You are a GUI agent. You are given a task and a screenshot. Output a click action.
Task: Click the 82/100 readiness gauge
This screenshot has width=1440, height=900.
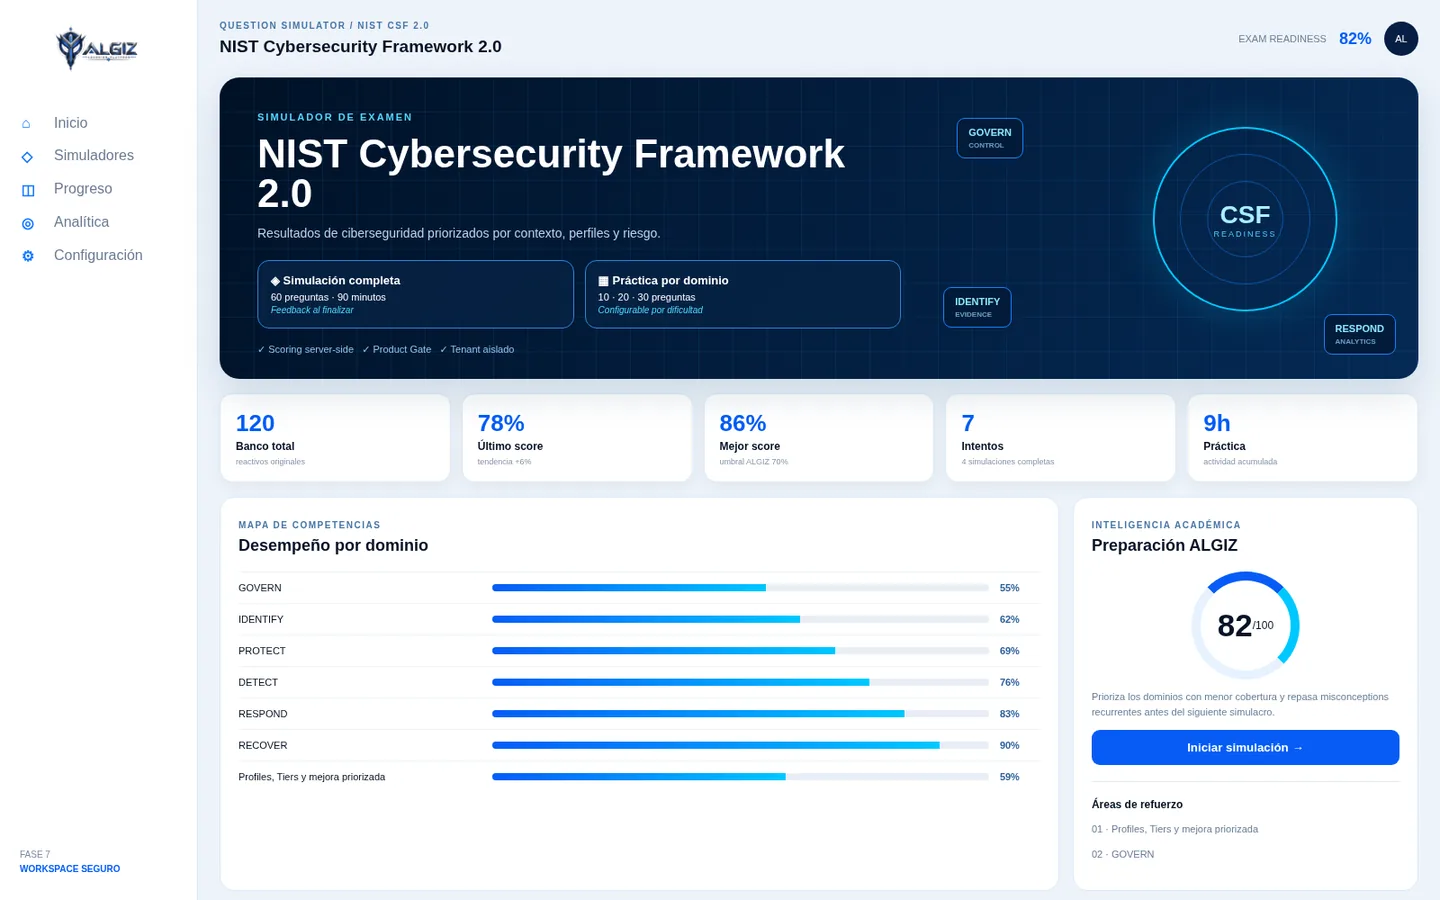pos(1245,626)
